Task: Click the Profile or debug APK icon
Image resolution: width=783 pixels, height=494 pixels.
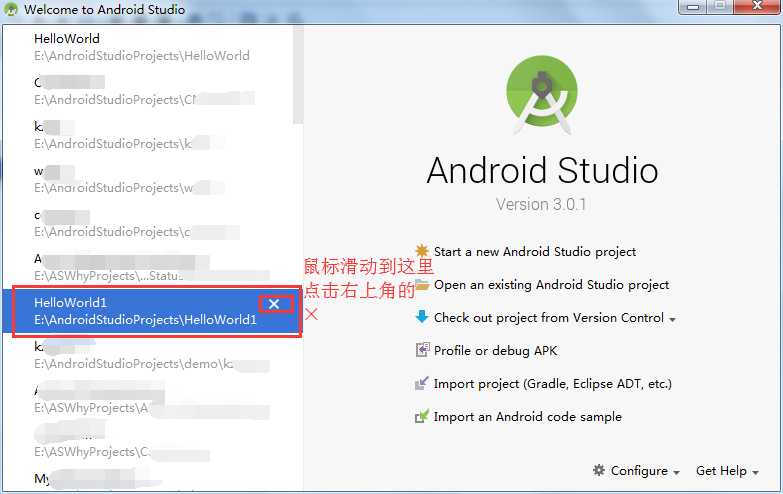Action: pyautogui.click(x=422, y=350)
